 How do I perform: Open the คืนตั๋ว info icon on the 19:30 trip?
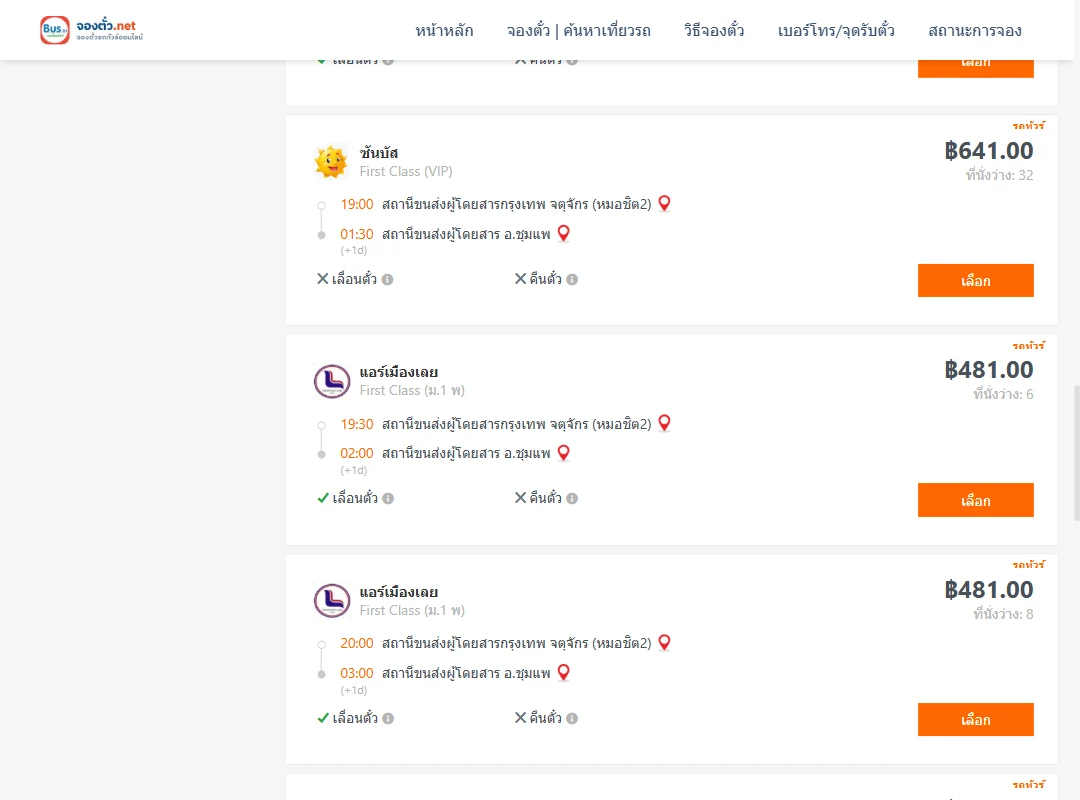tap(572, 498)
